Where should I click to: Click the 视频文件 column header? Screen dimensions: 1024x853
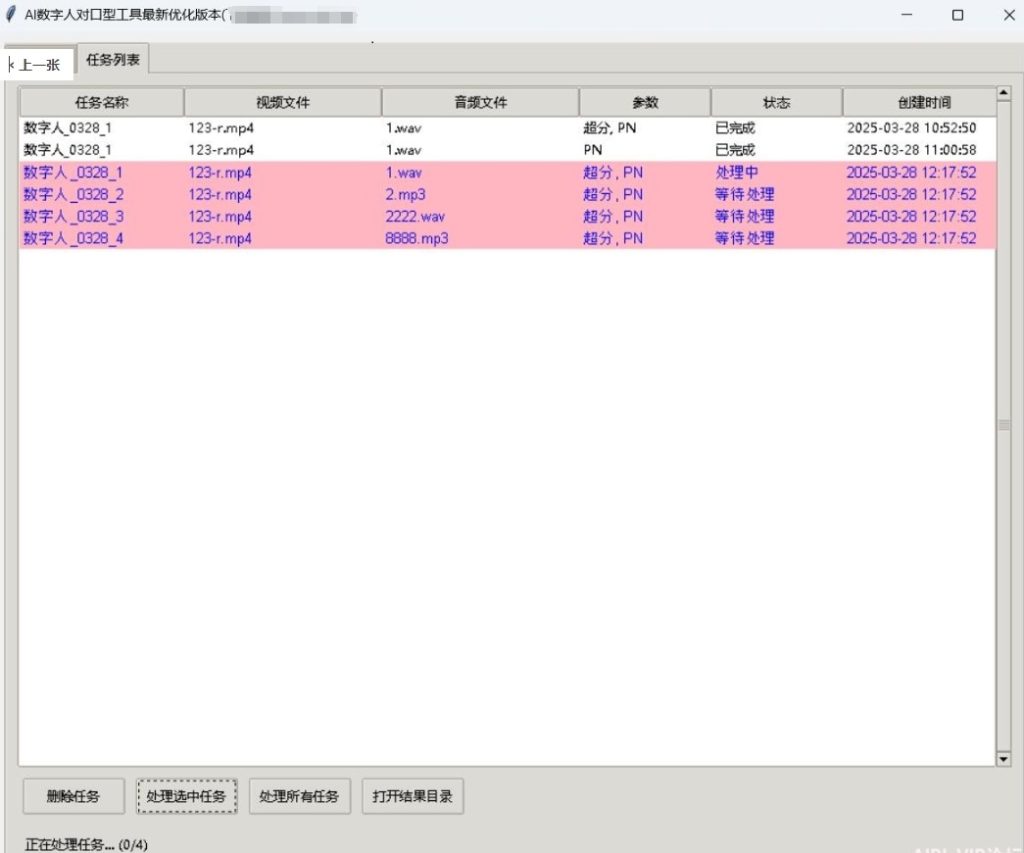282,102
